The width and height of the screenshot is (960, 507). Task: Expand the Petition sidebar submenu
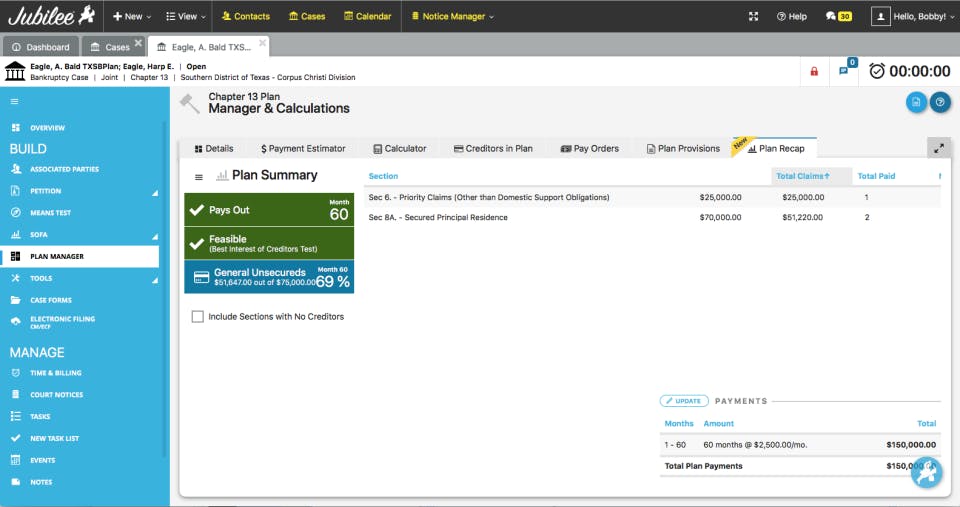[155, 192]
